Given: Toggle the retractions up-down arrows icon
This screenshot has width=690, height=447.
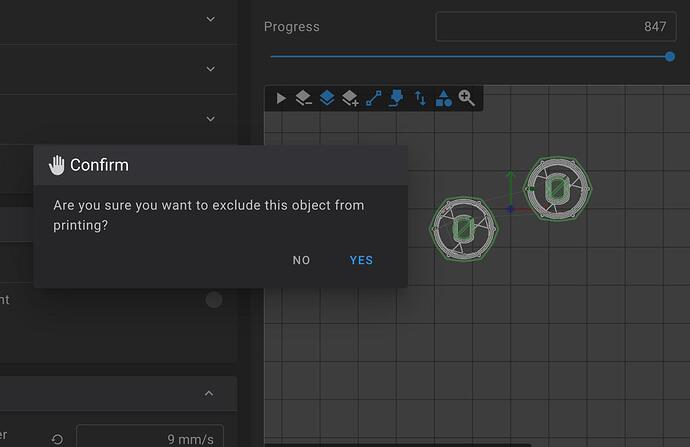Looking at the screenshot, I should pyautogui.click(x=420, y=98).
